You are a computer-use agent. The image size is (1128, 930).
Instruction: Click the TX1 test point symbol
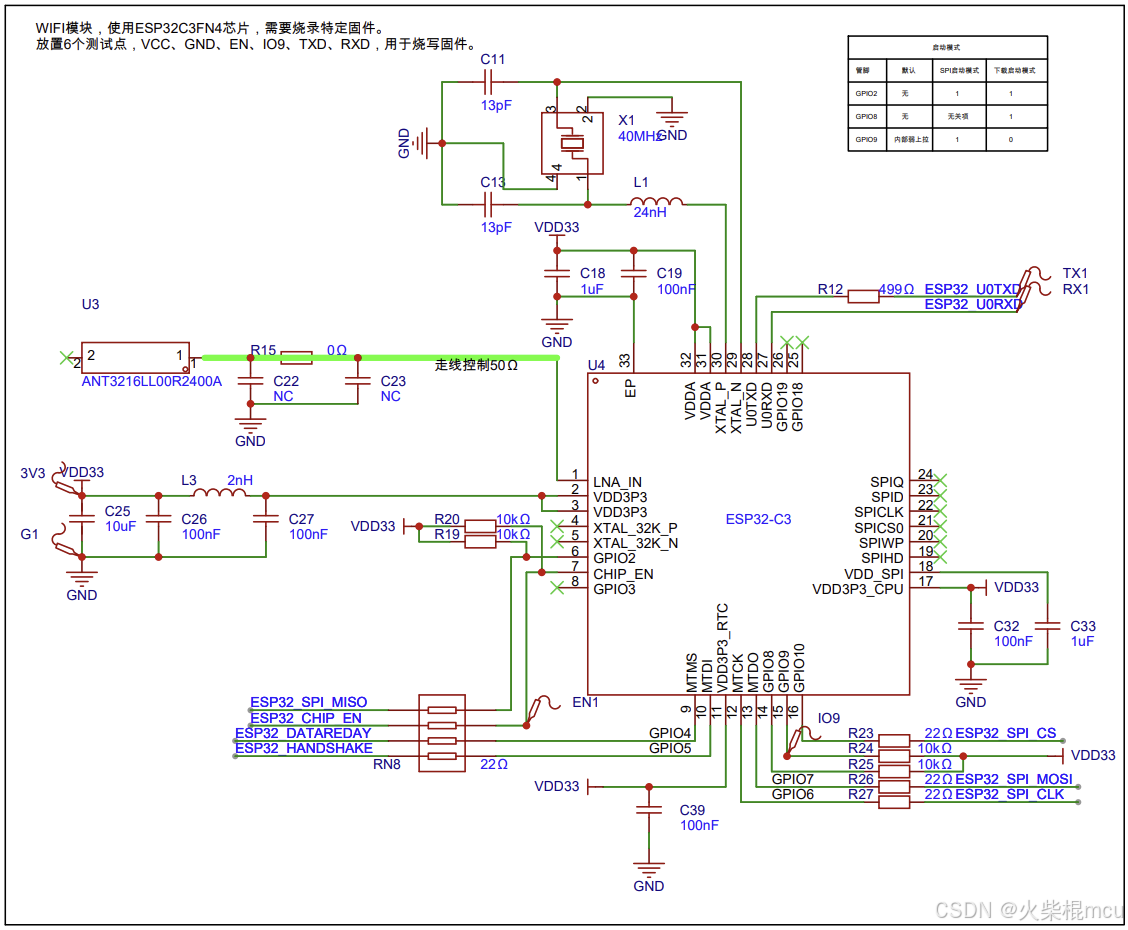(x=1034, y=281)
